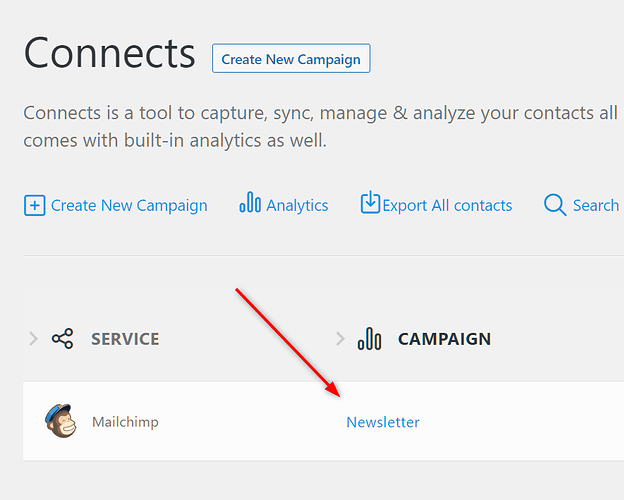Sort by the SERVICE column header text
The image size is (624, 500).
125,339
